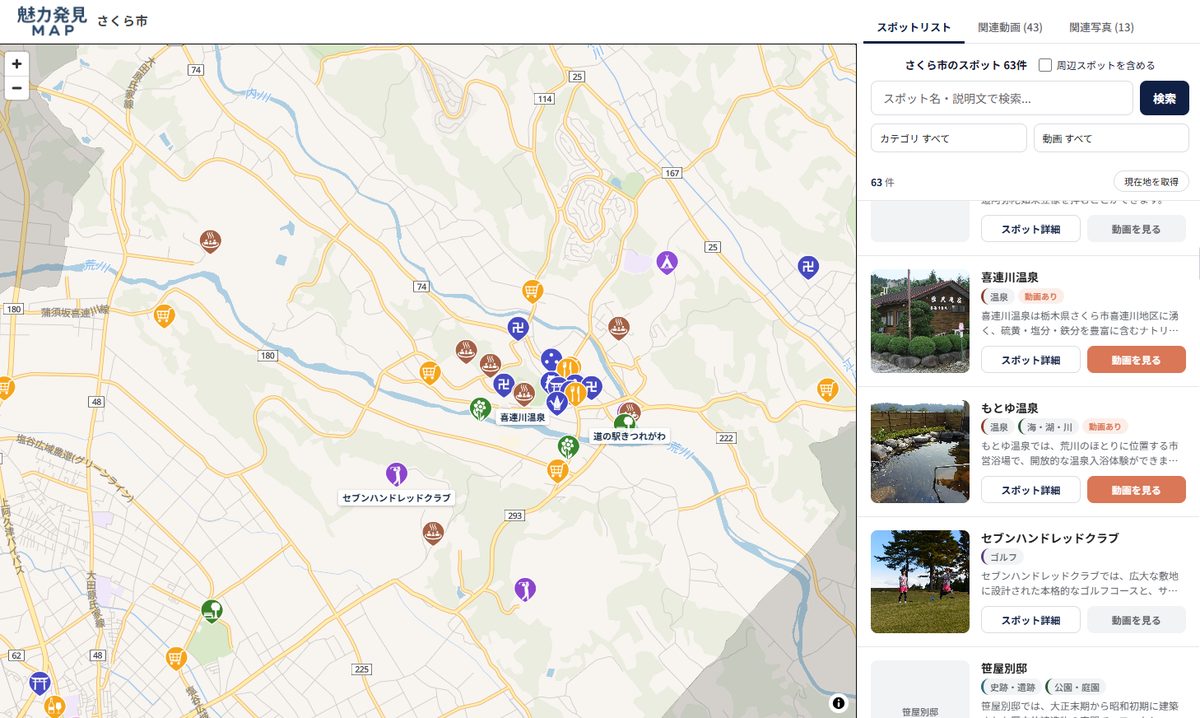The image size is (1200, 718).
Task: Click the ゴルフ category tag
Action: (x=1002, y=557)
